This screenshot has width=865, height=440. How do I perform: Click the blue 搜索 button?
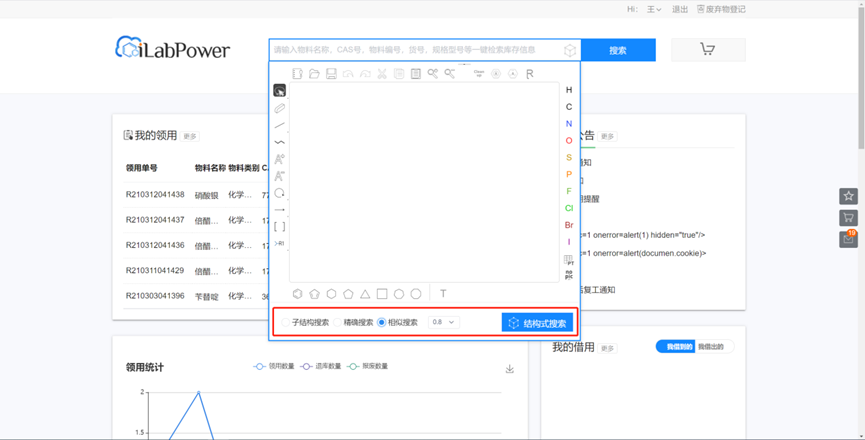tap(618, 50)
